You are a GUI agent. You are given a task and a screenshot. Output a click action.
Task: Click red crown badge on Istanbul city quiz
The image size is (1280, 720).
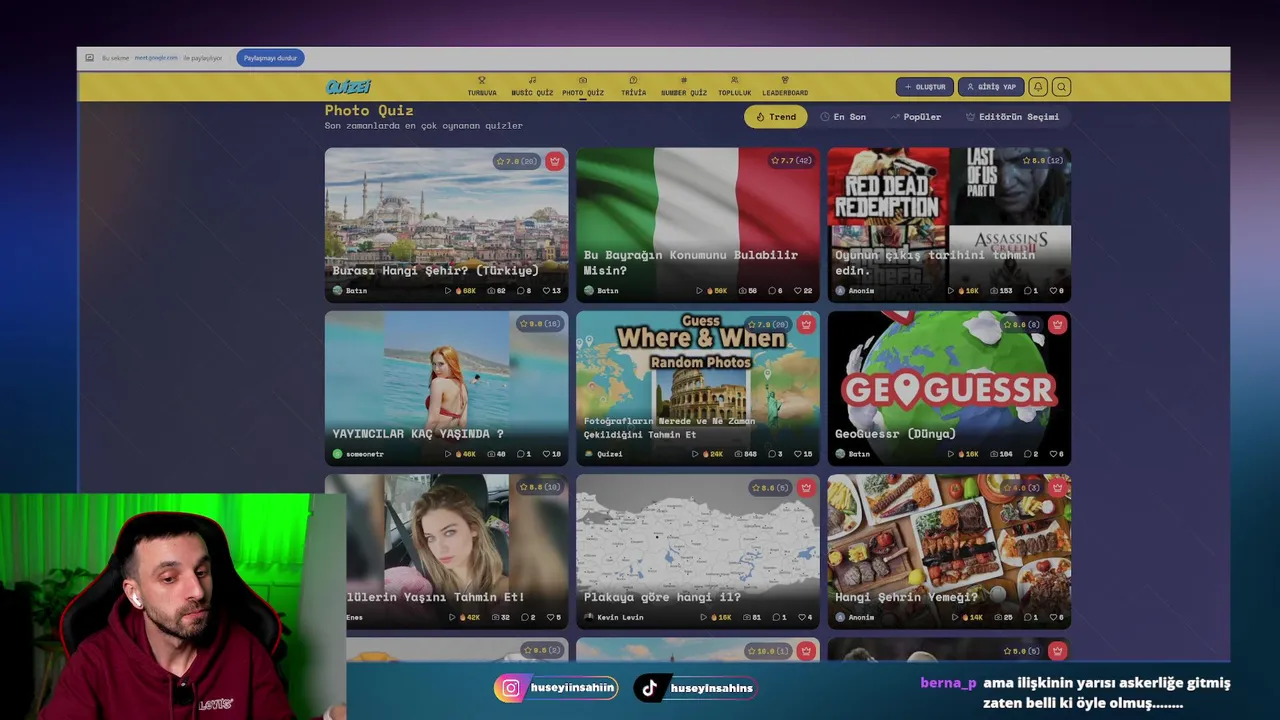(555, 161)
